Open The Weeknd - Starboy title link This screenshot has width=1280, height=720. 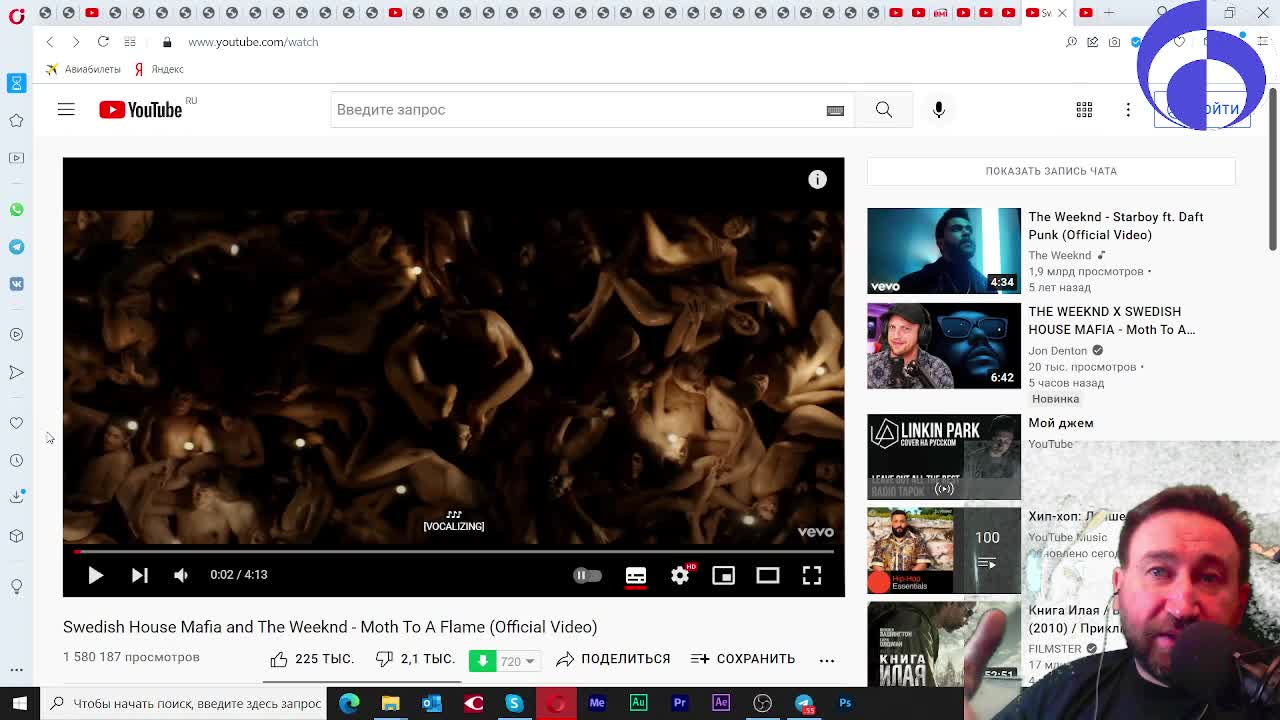[x=1116, y=226]
